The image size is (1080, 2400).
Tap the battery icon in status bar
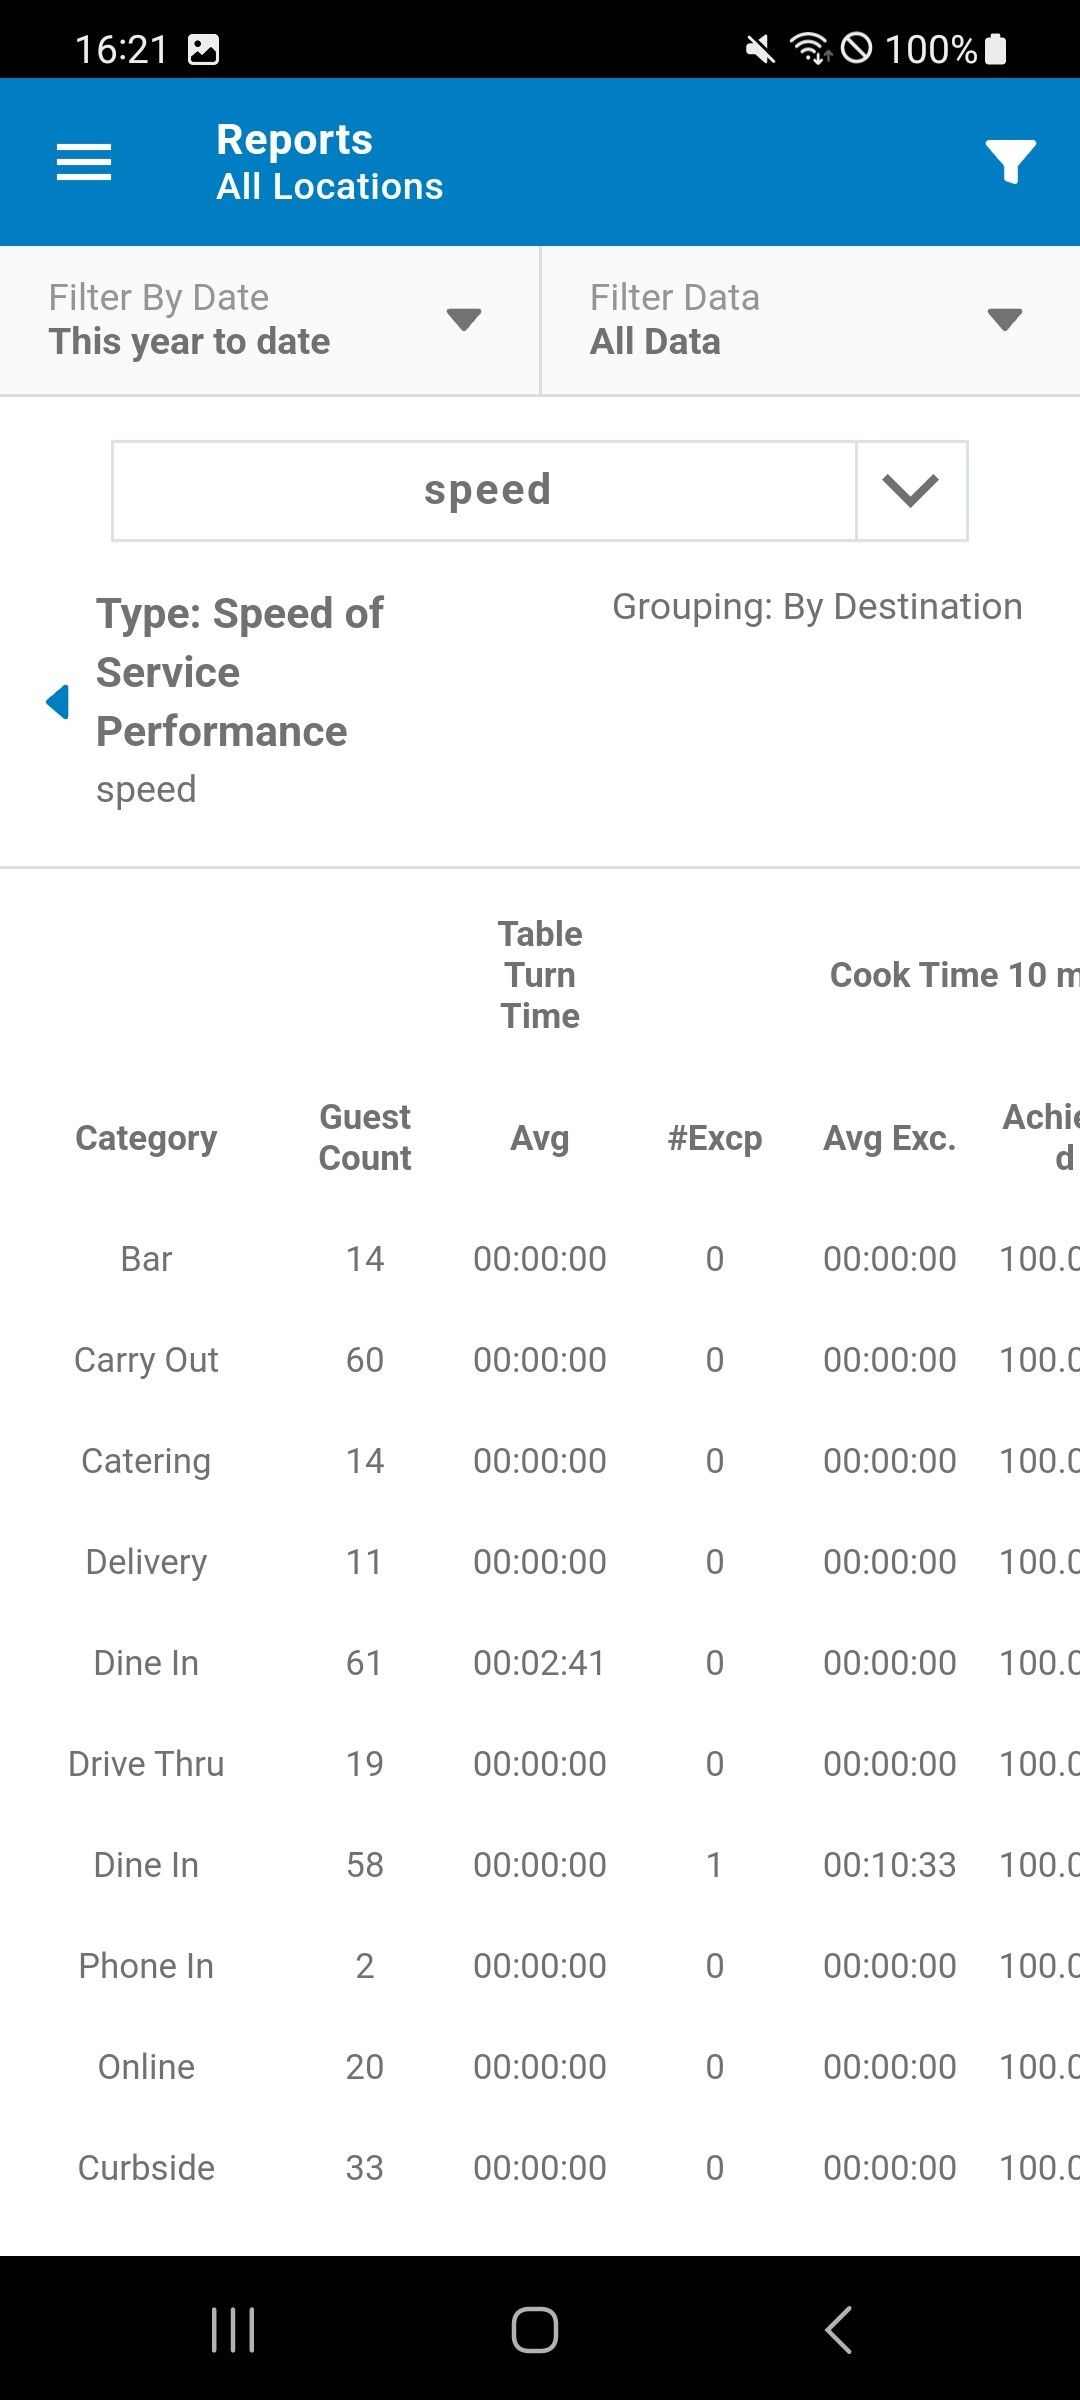(996, 49)
